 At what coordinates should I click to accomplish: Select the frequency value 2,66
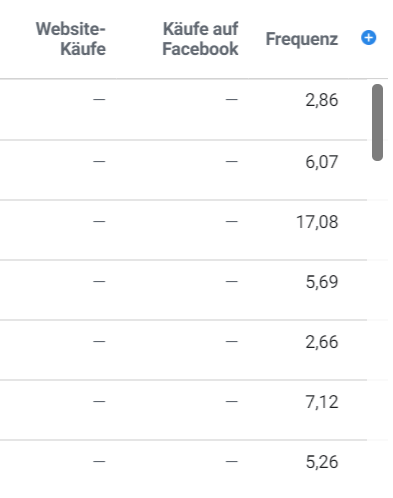click(322, 342)
